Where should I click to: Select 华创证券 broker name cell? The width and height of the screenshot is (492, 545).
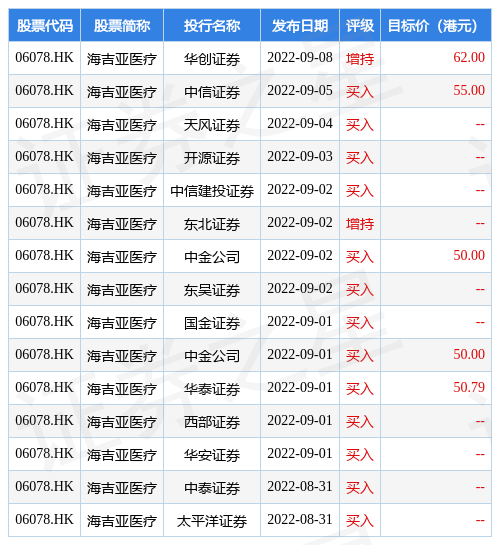[x=212, y=59]
